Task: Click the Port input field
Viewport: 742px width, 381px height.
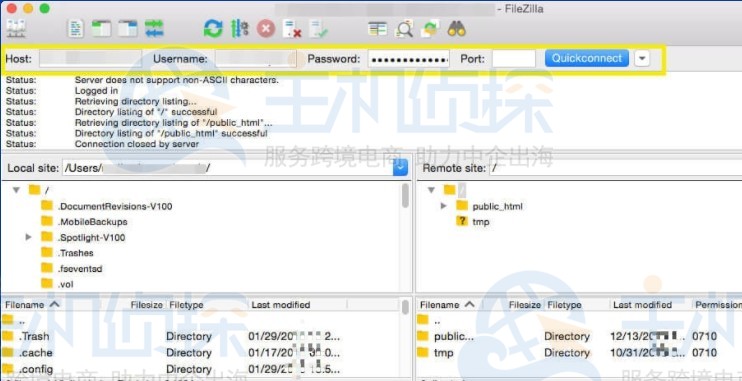Action: (x=513, y=59)
